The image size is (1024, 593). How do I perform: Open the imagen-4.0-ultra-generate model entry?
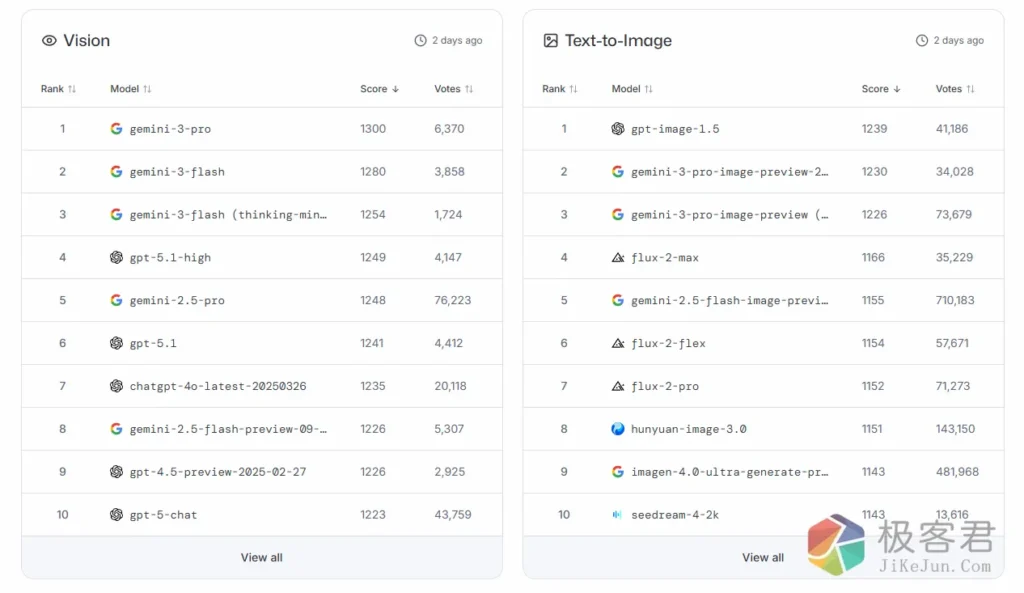(x=729, y=472)
